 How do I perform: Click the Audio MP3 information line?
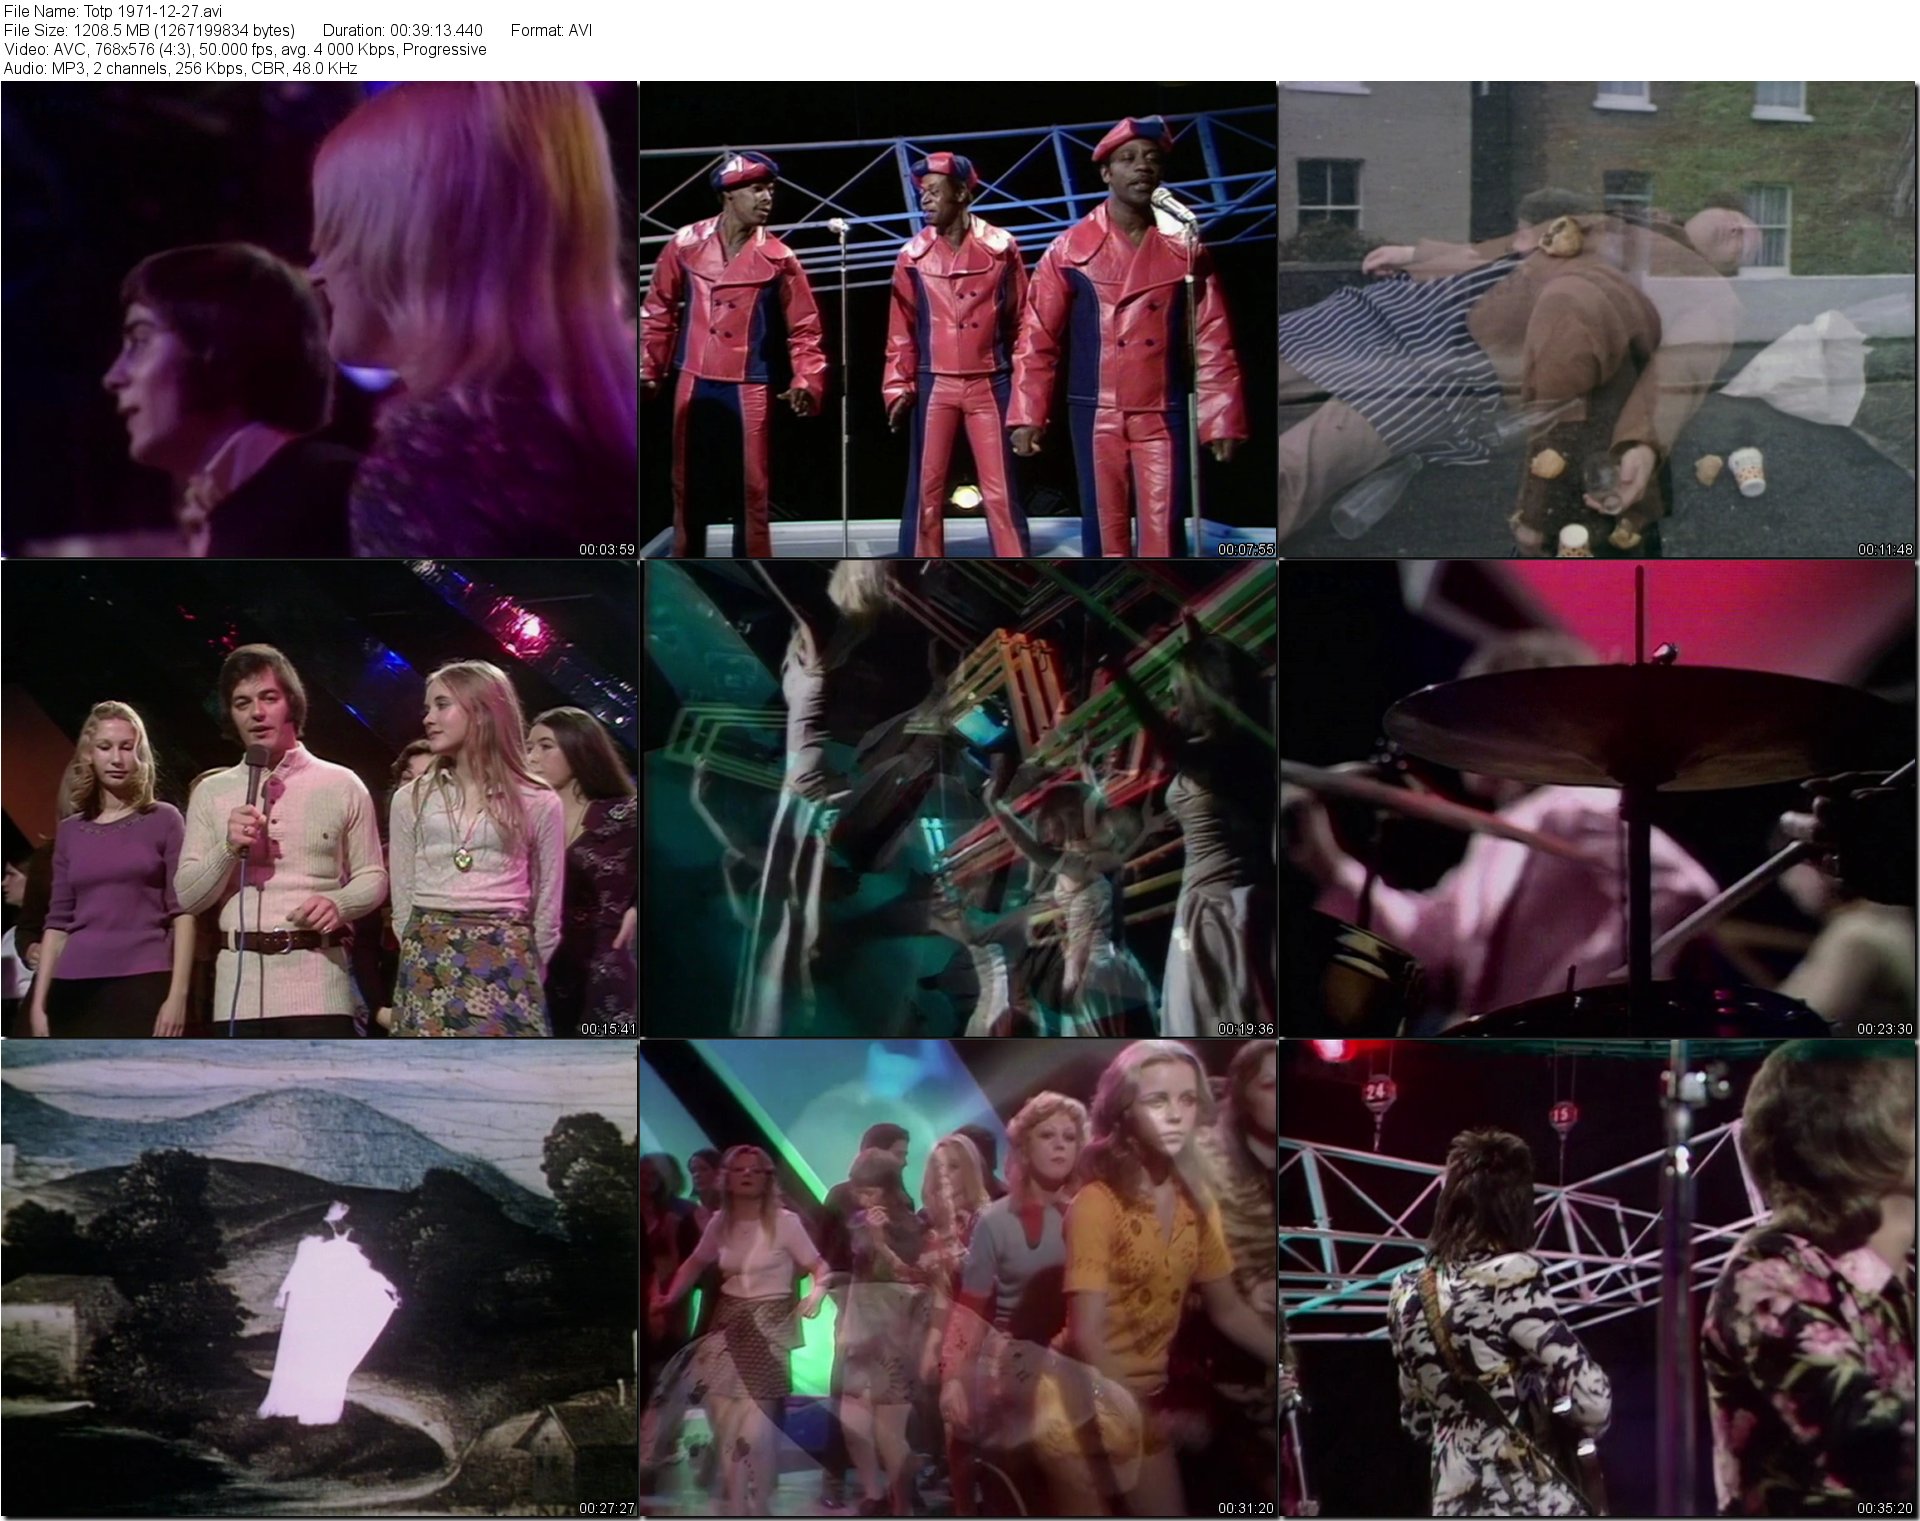[x=180, y=68]
